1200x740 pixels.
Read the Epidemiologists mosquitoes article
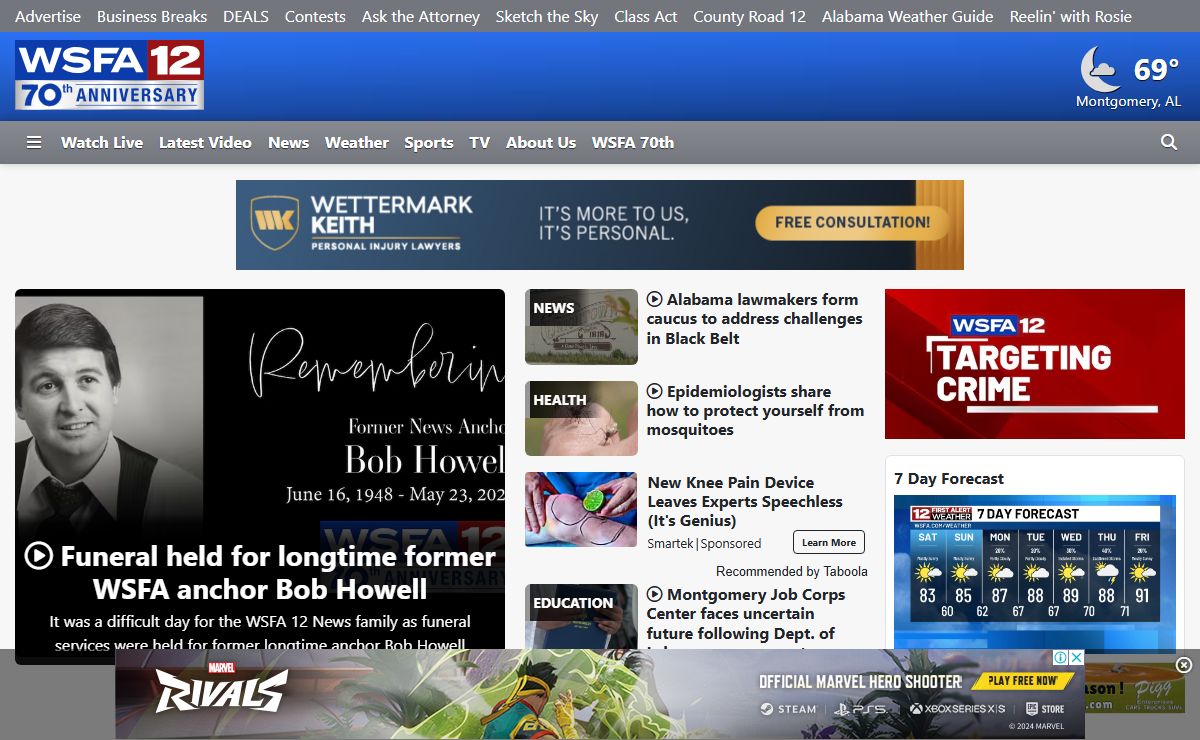click(x=755, y=411)
